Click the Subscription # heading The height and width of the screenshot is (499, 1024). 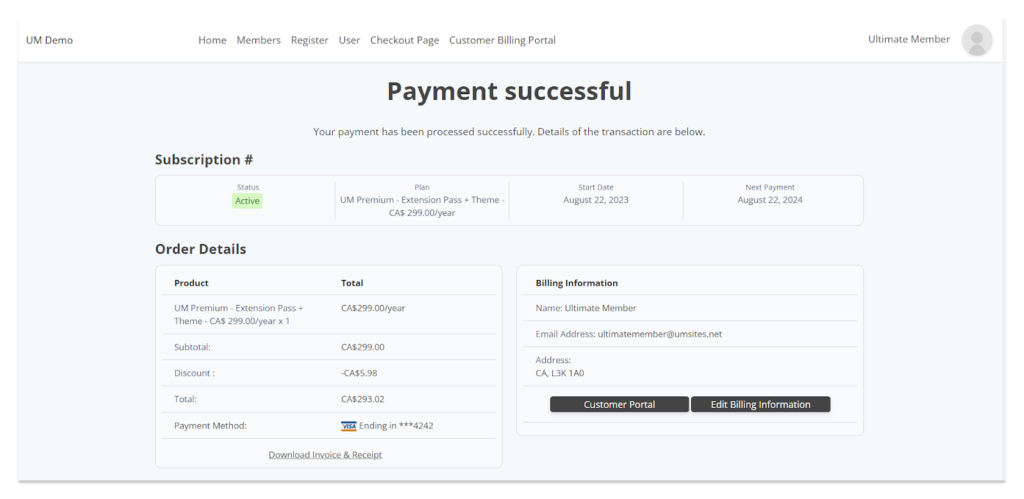point(204,160)
